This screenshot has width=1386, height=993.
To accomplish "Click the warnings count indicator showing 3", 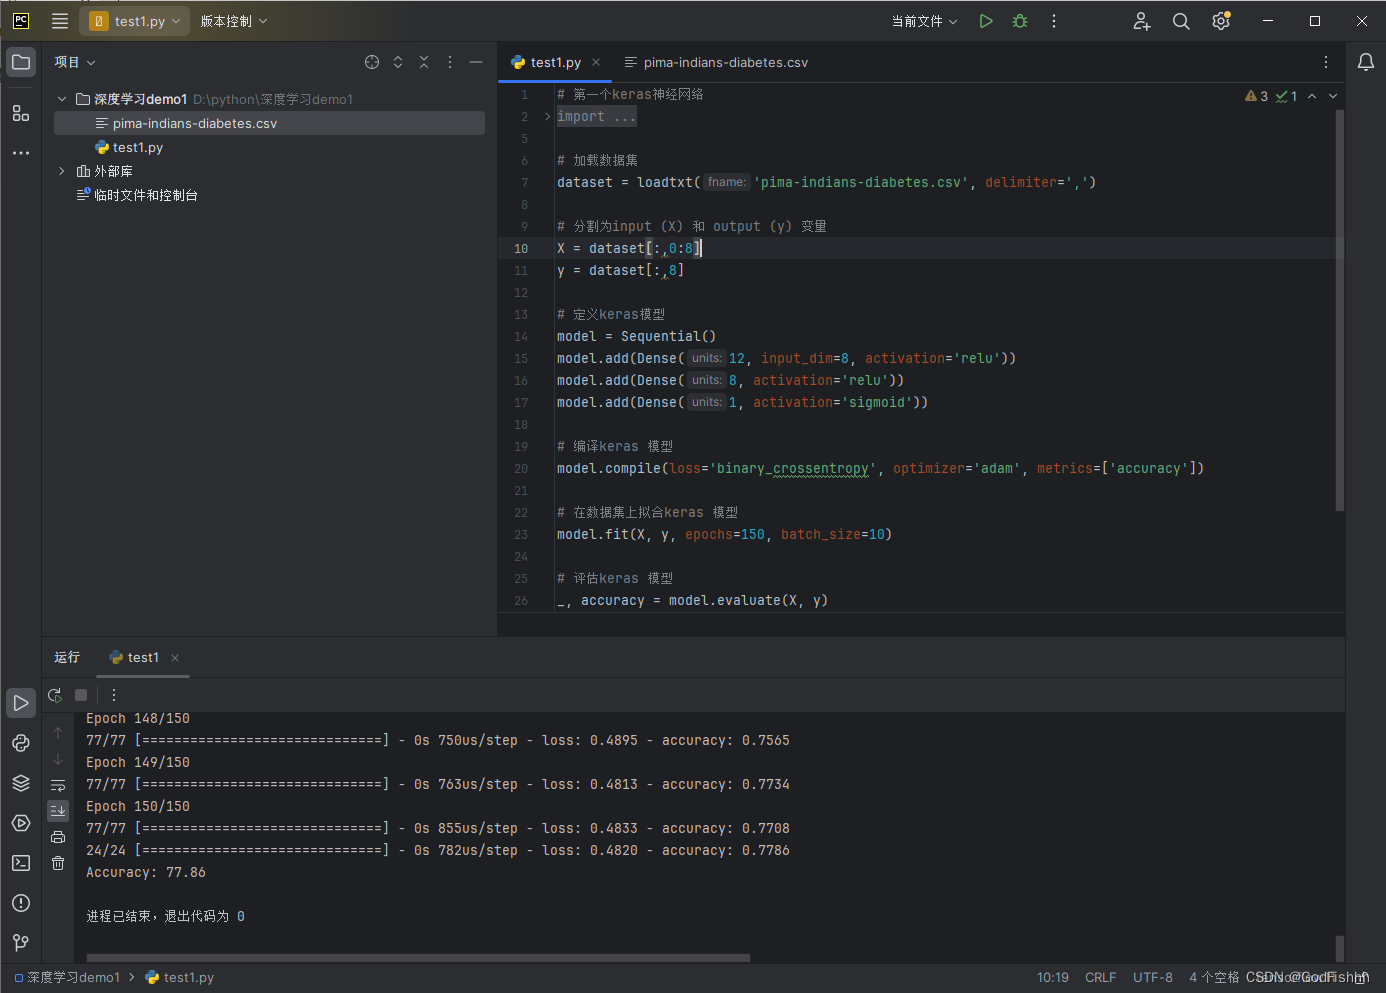I will point(1256,96).
